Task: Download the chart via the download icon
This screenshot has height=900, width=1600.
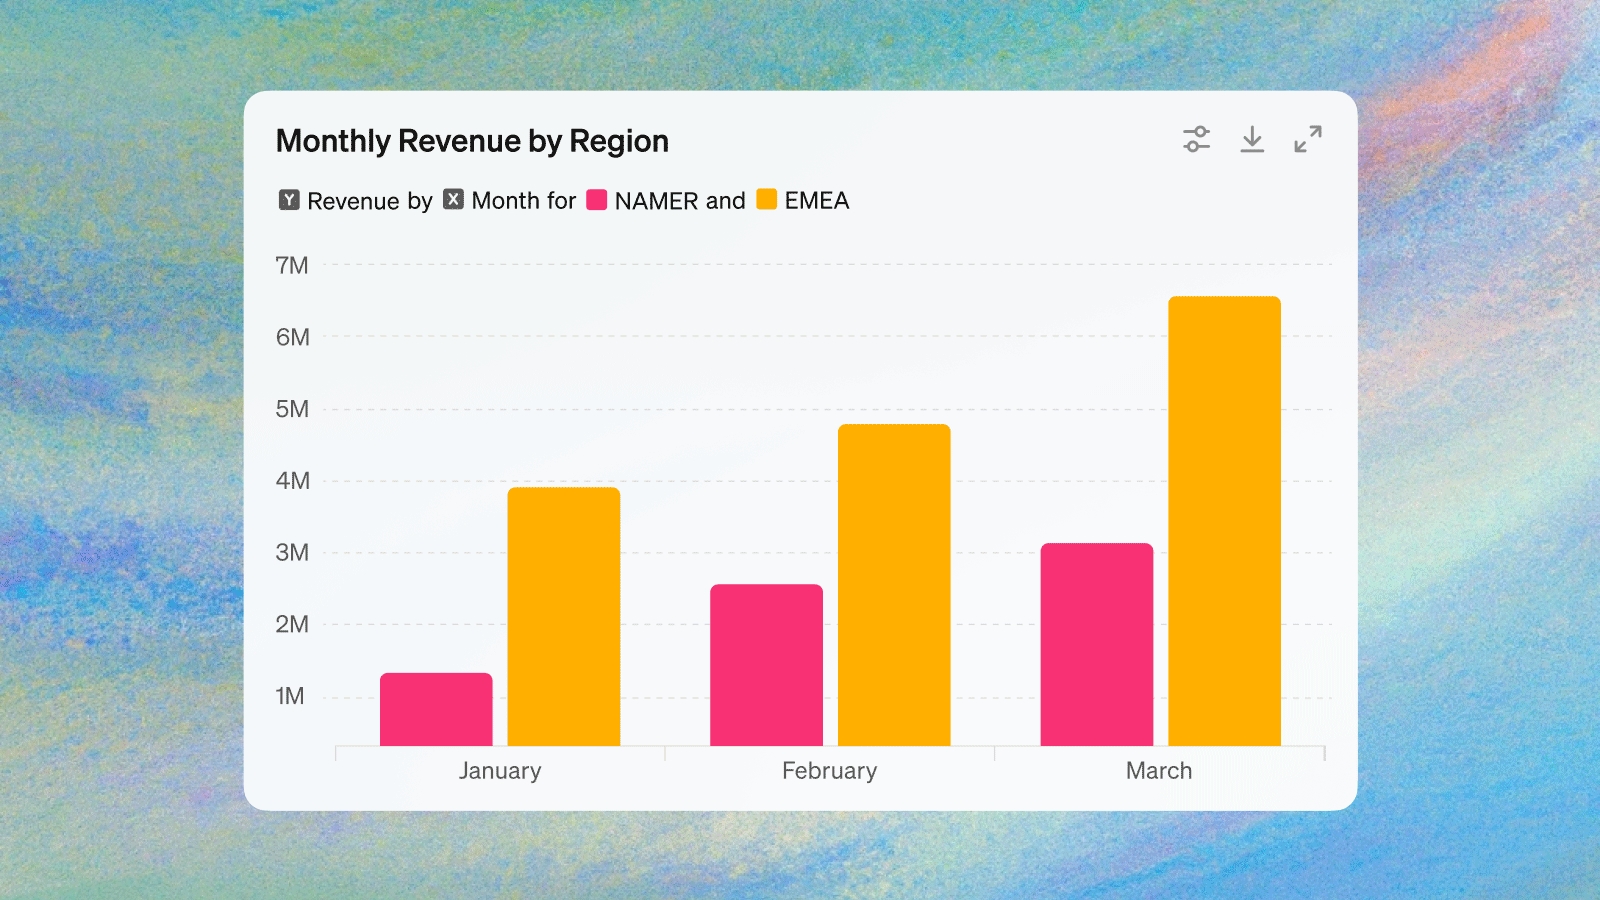Action: tap(1252, 139)
